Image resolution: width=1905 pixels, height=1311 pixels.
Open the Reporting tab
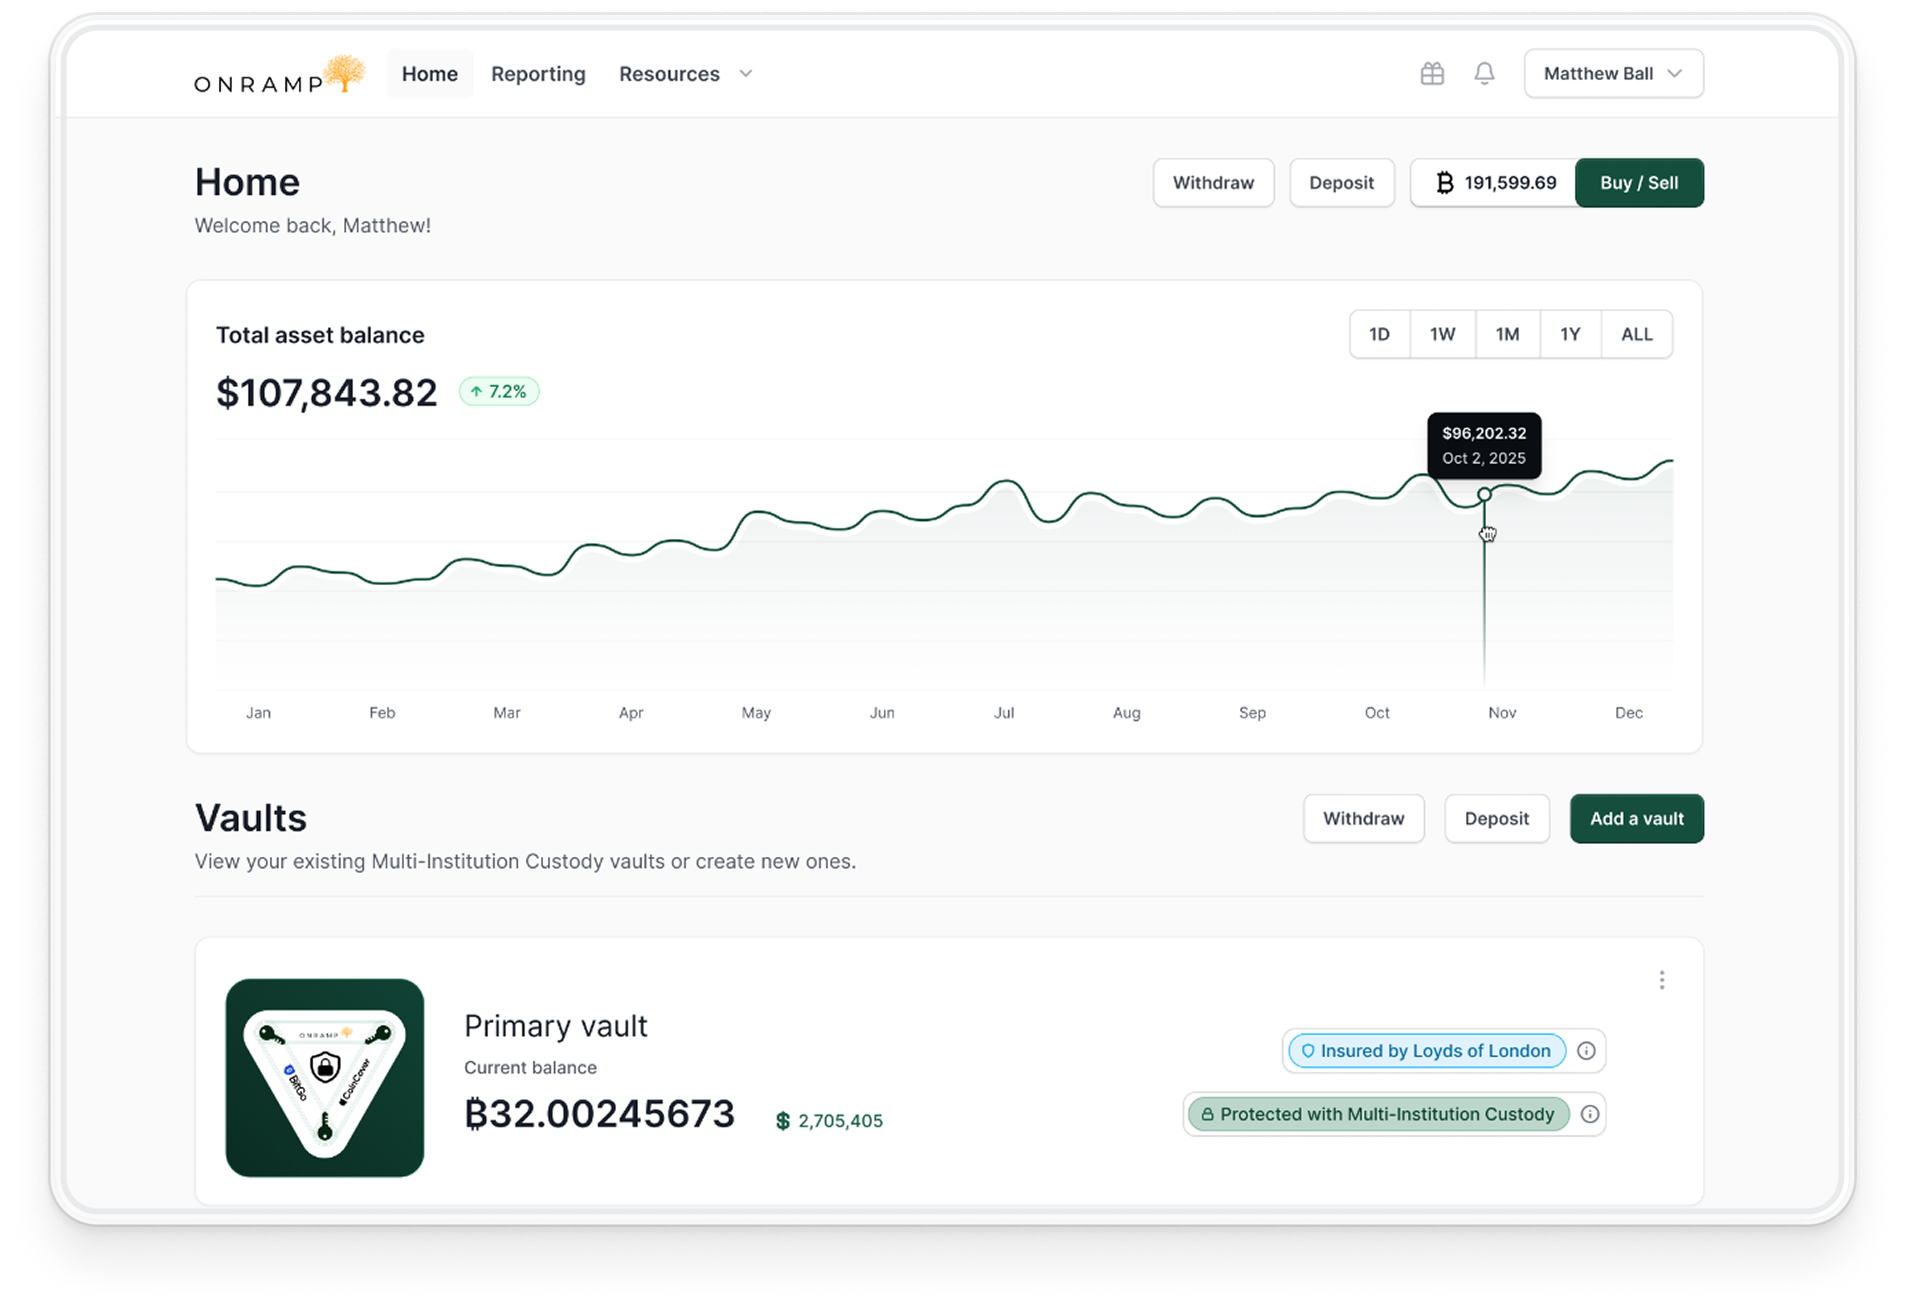pyautogui.click(x=538, y=74)
